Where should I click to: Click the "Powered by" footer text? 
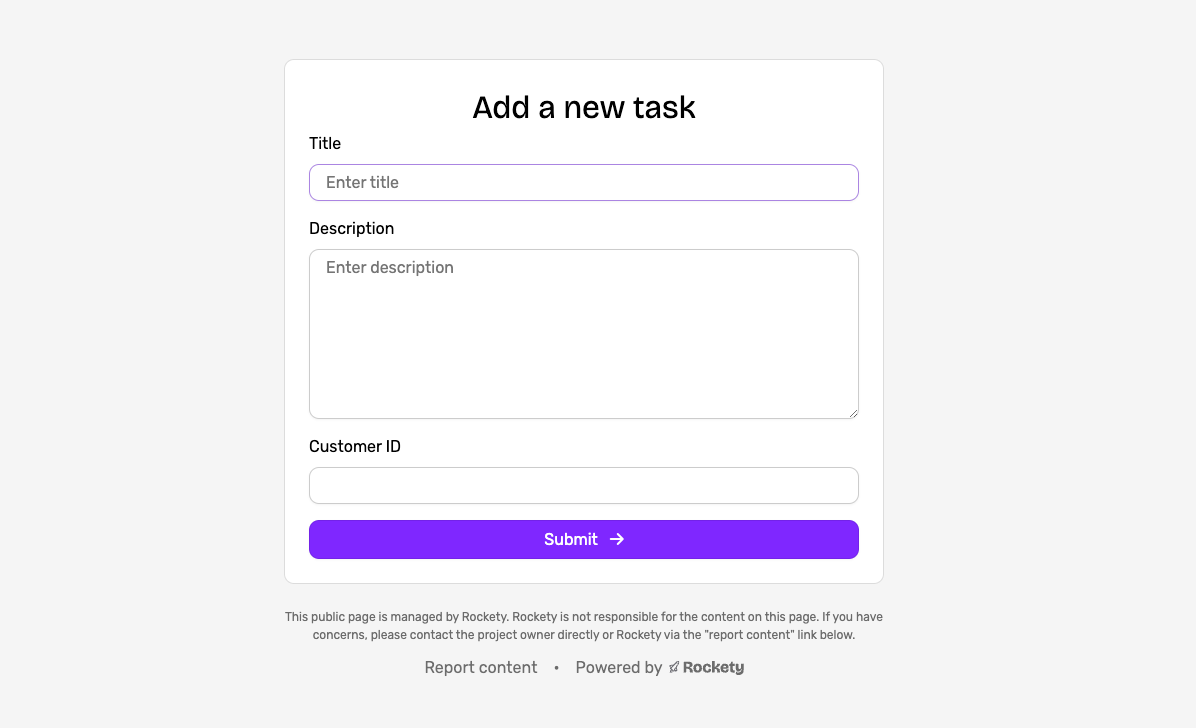(618, 667)
